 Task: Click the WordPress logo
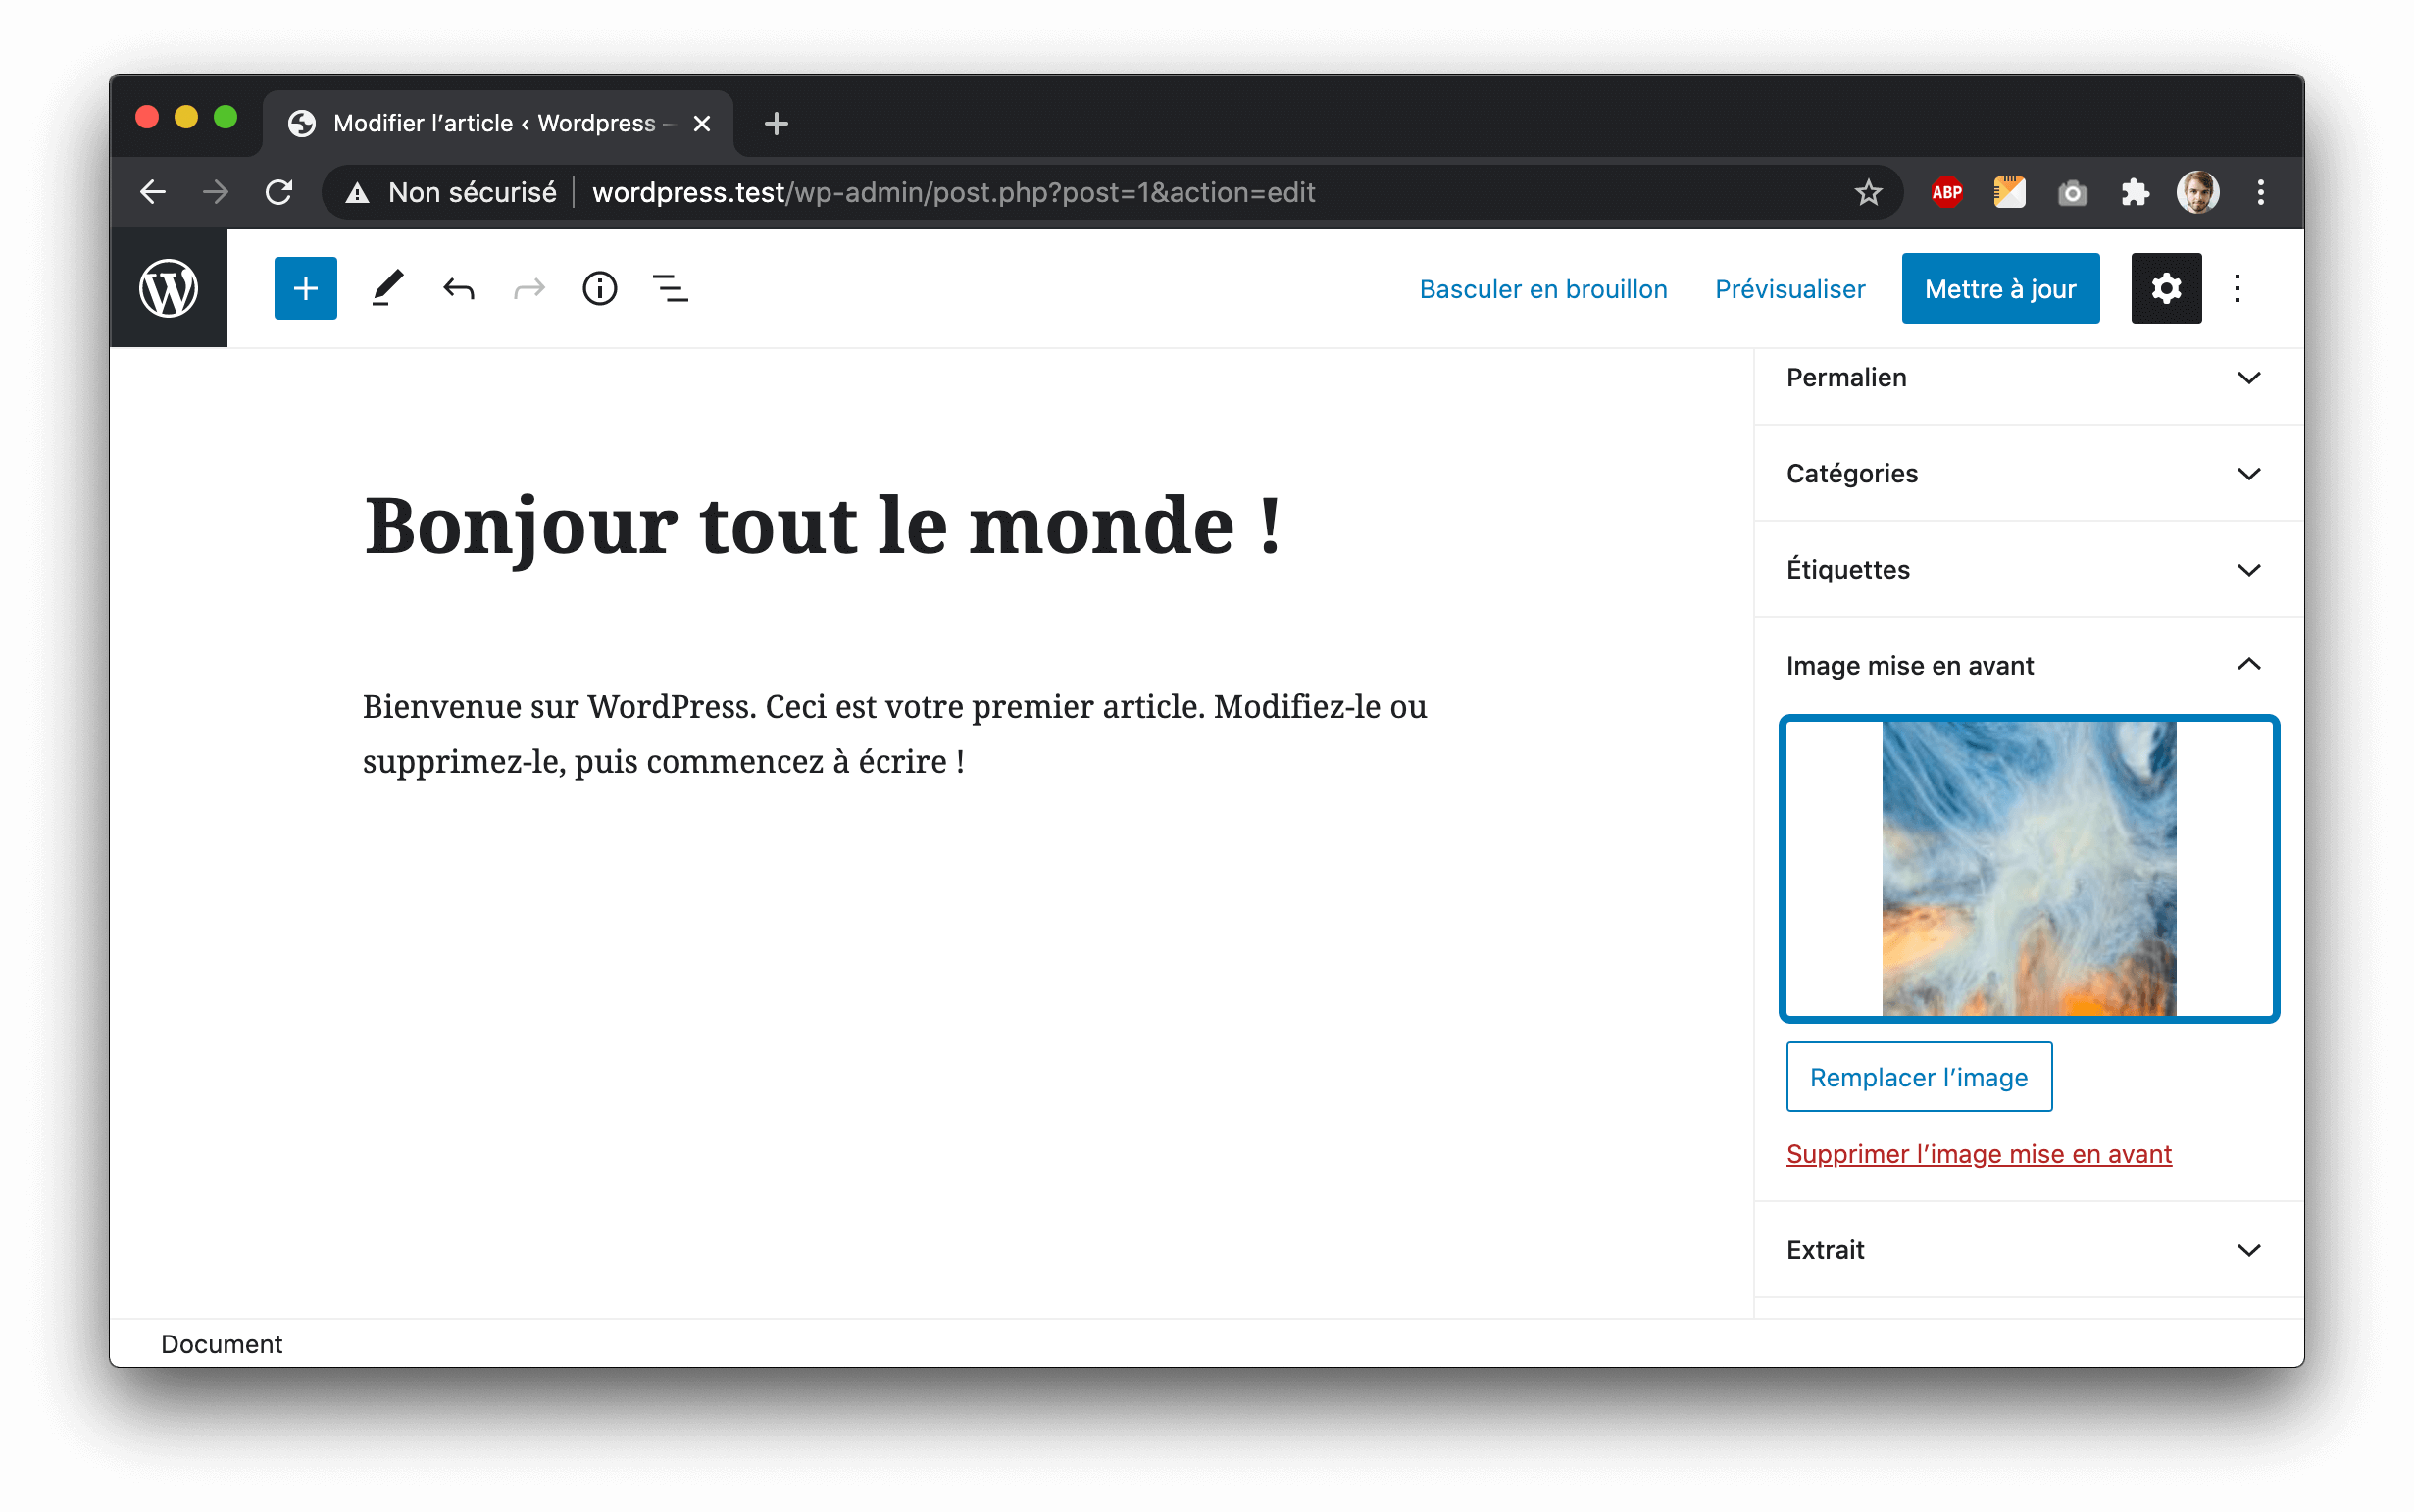168,288
